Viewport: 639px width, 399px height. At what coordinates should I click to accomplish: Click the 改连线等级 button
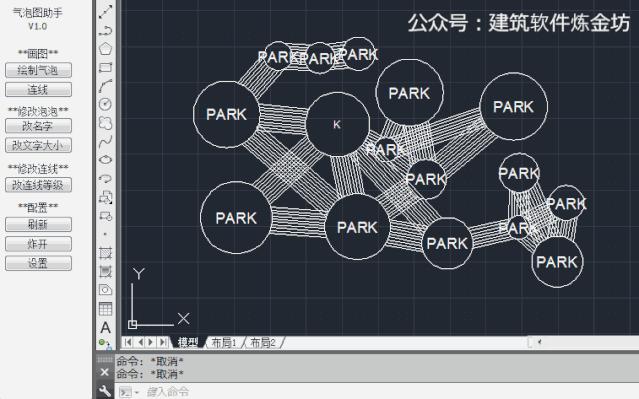point(38,185)
